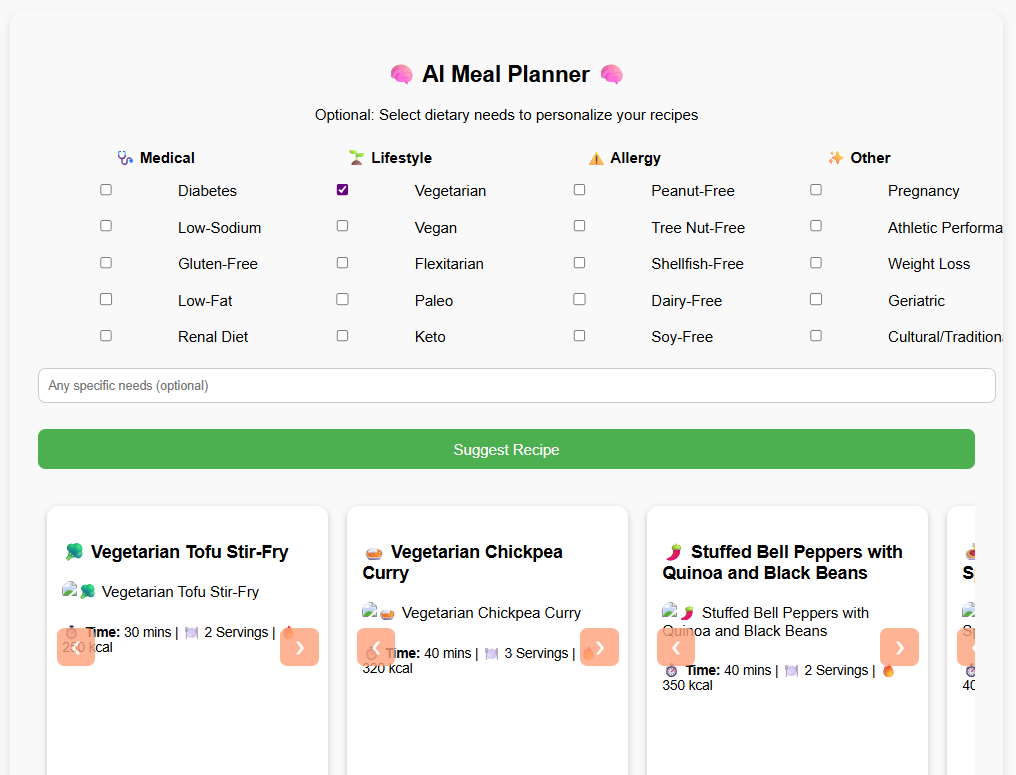Click the stethoscope icon beside Medical heading
This screenshot has height=775, width=1016.
(125, 157)
